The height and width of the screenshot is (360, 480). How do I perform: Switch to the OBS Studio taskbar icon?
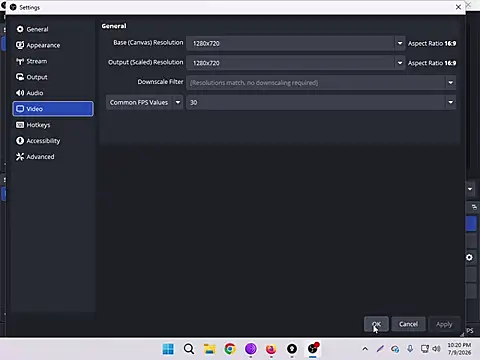[313, 349]
